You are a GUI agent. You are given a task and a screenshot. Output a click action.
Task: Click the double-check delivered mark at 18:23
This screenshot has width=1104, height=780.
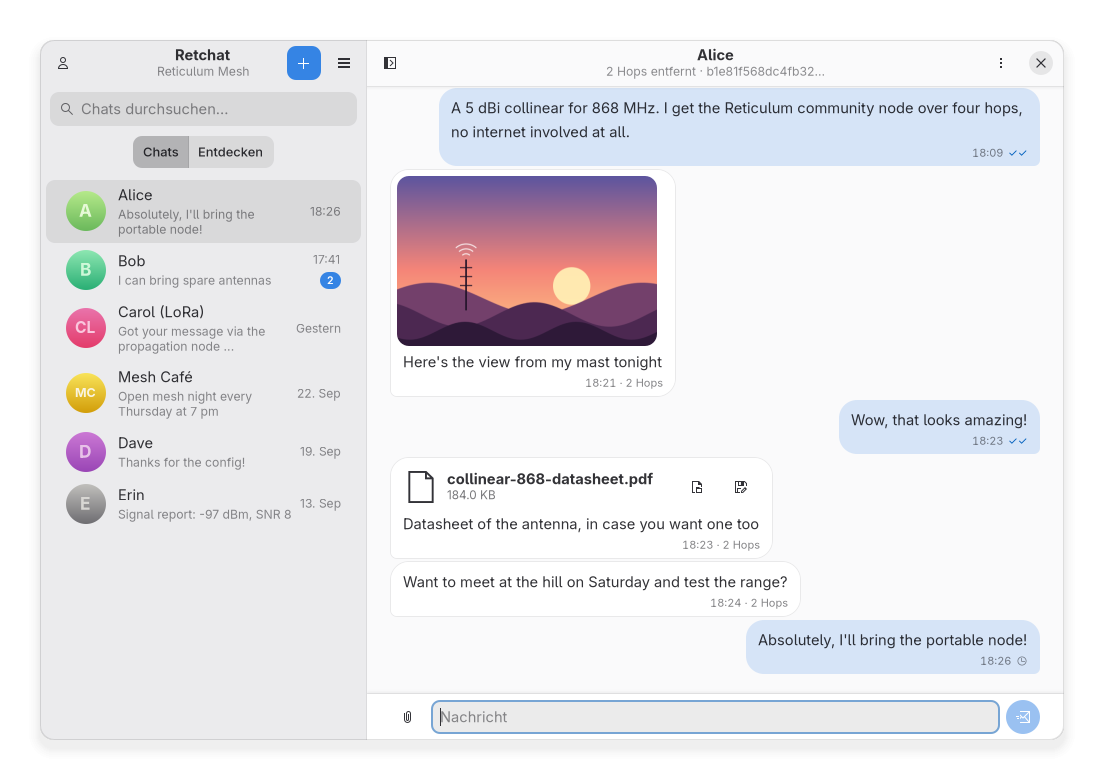click(1017, 441)
